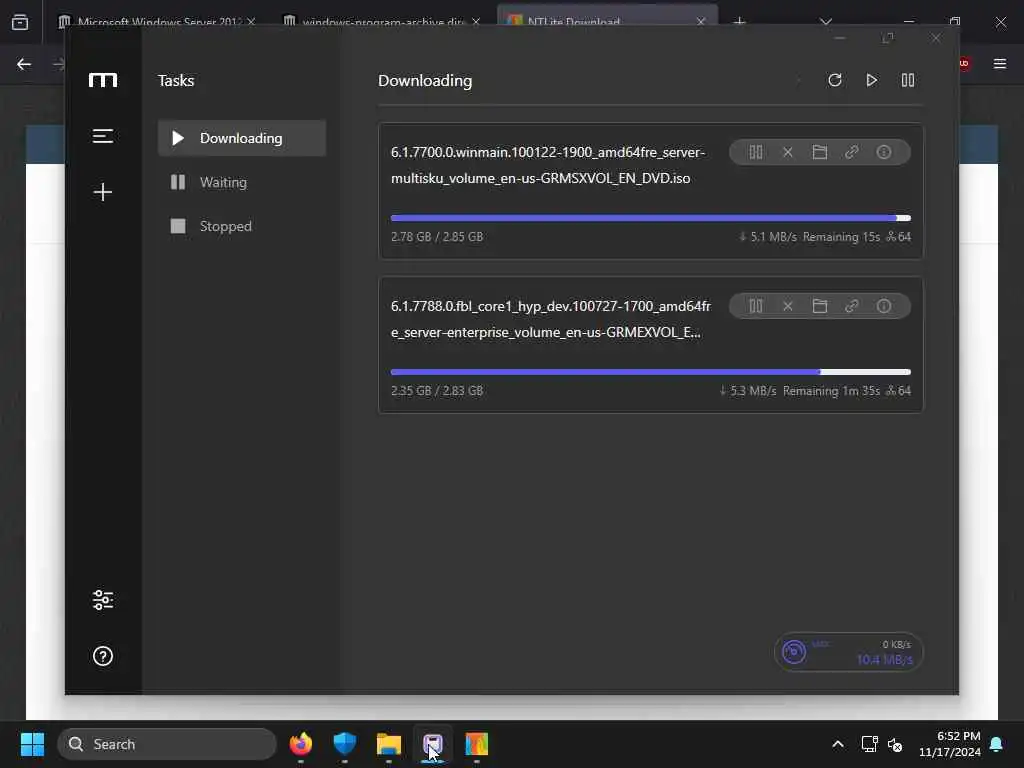Resume all tasks with the play icon
This screenshot has height=768, width=1024.
pyautogui.click(x=871, y=80)
